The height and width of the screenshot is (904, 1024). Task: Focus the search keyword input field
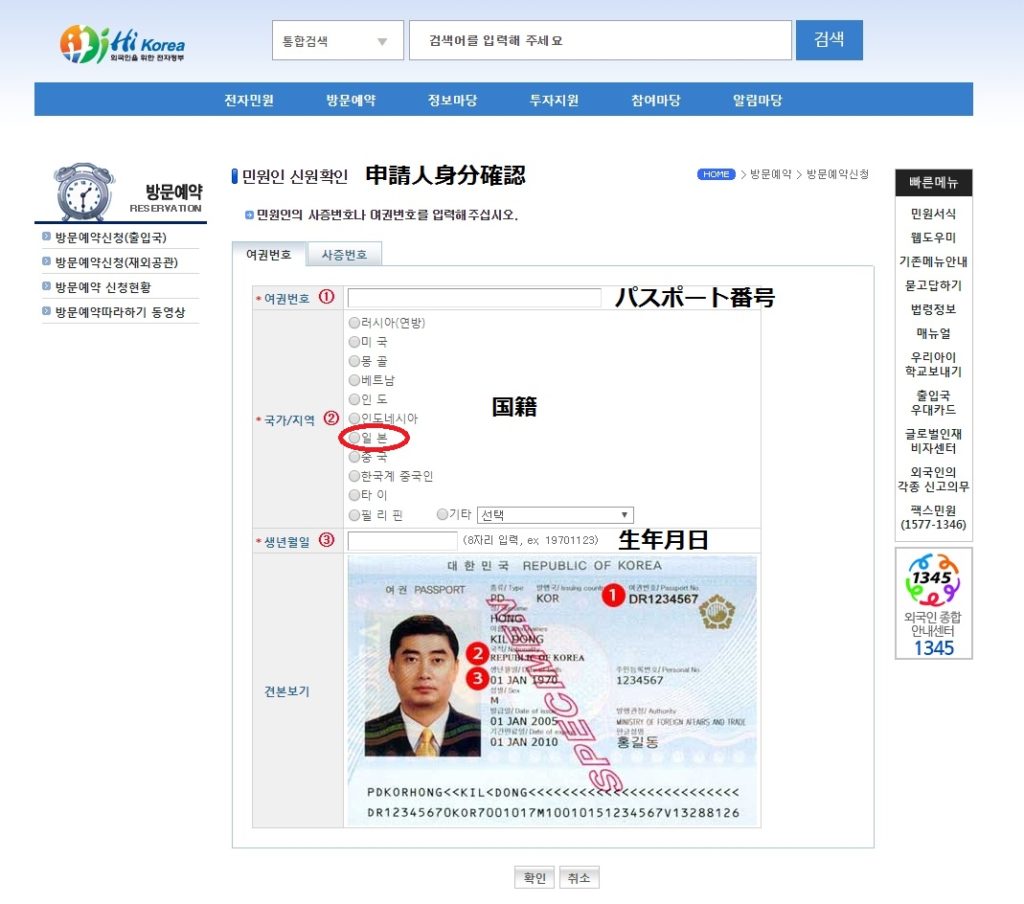600,40
